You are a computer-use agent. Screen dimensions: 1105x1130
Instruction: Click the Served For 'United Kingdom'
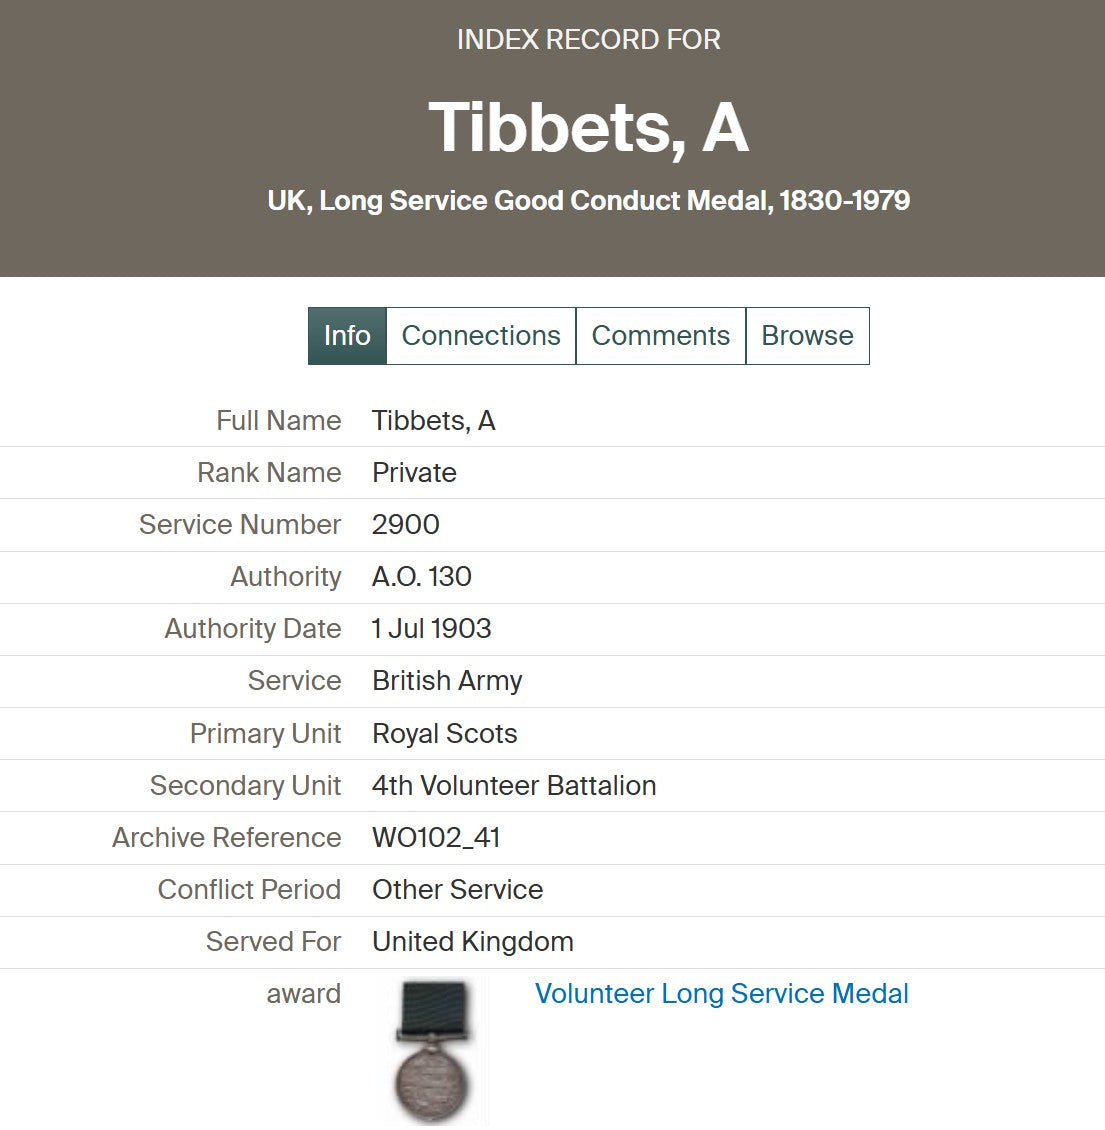tap(473, 942)
